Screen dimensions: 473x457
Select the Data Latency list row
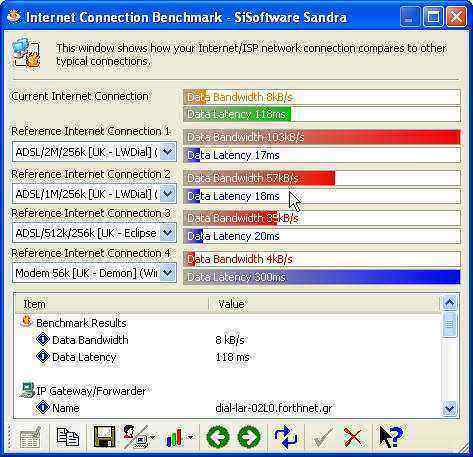coord(228,357)
